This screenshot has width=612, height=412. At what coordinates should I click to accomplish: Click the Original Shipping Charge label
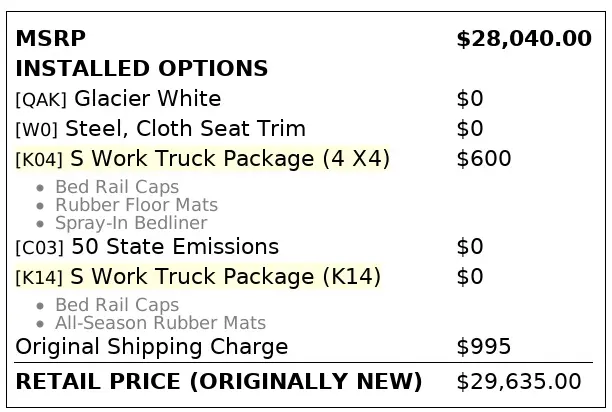tap(152, 347)
